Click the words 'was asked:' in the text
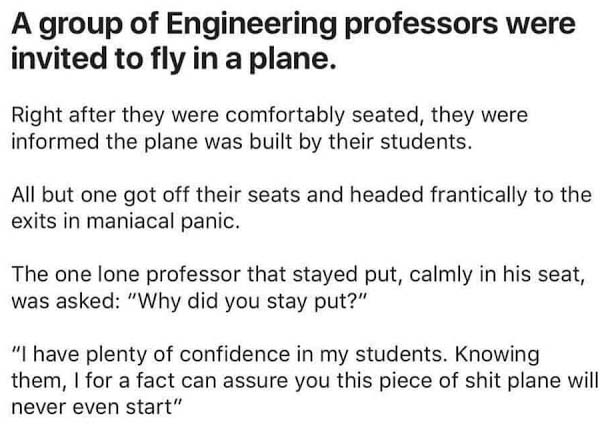This screenshot has height=428, width=611. [65, 302]
